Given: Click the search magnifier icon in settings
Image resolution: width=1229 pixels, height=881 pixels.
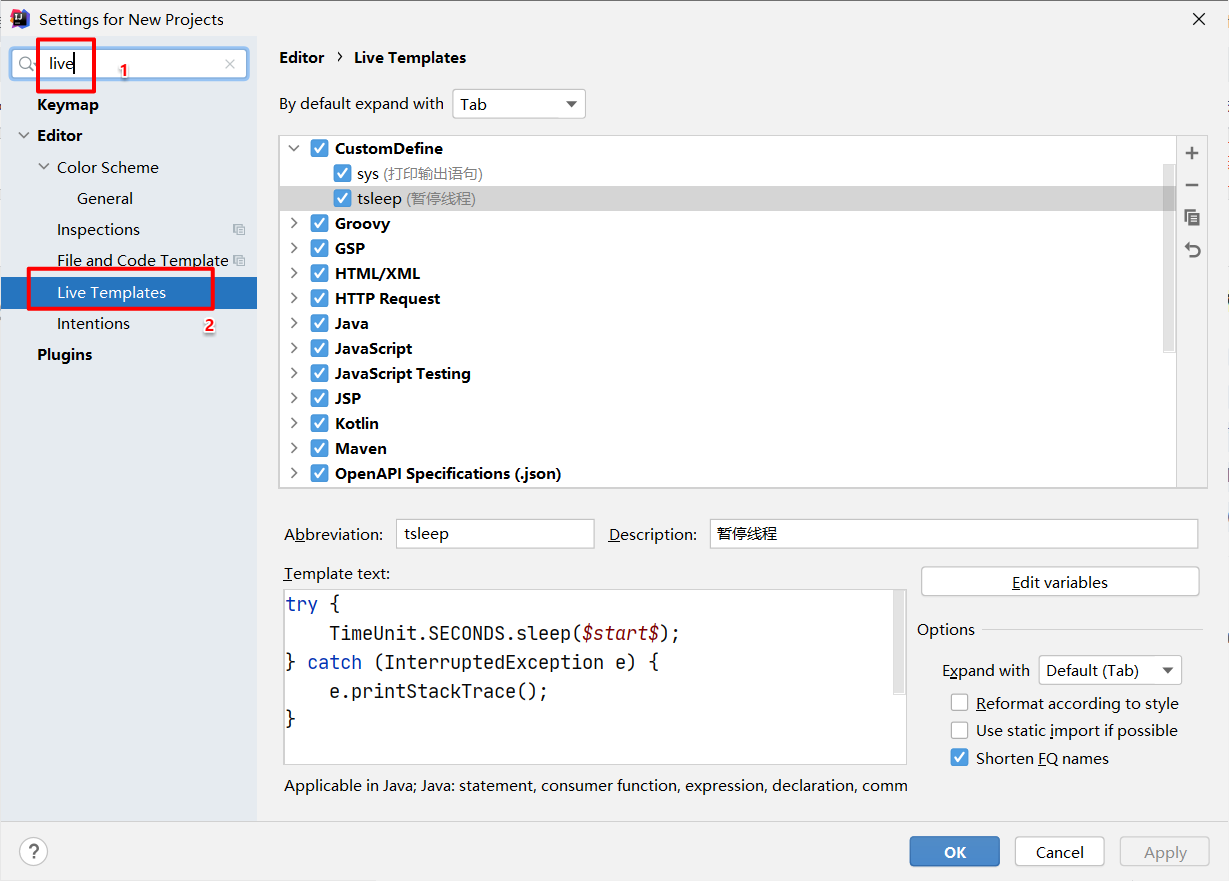Looking at the screenshot, I should tap(27, 64).
